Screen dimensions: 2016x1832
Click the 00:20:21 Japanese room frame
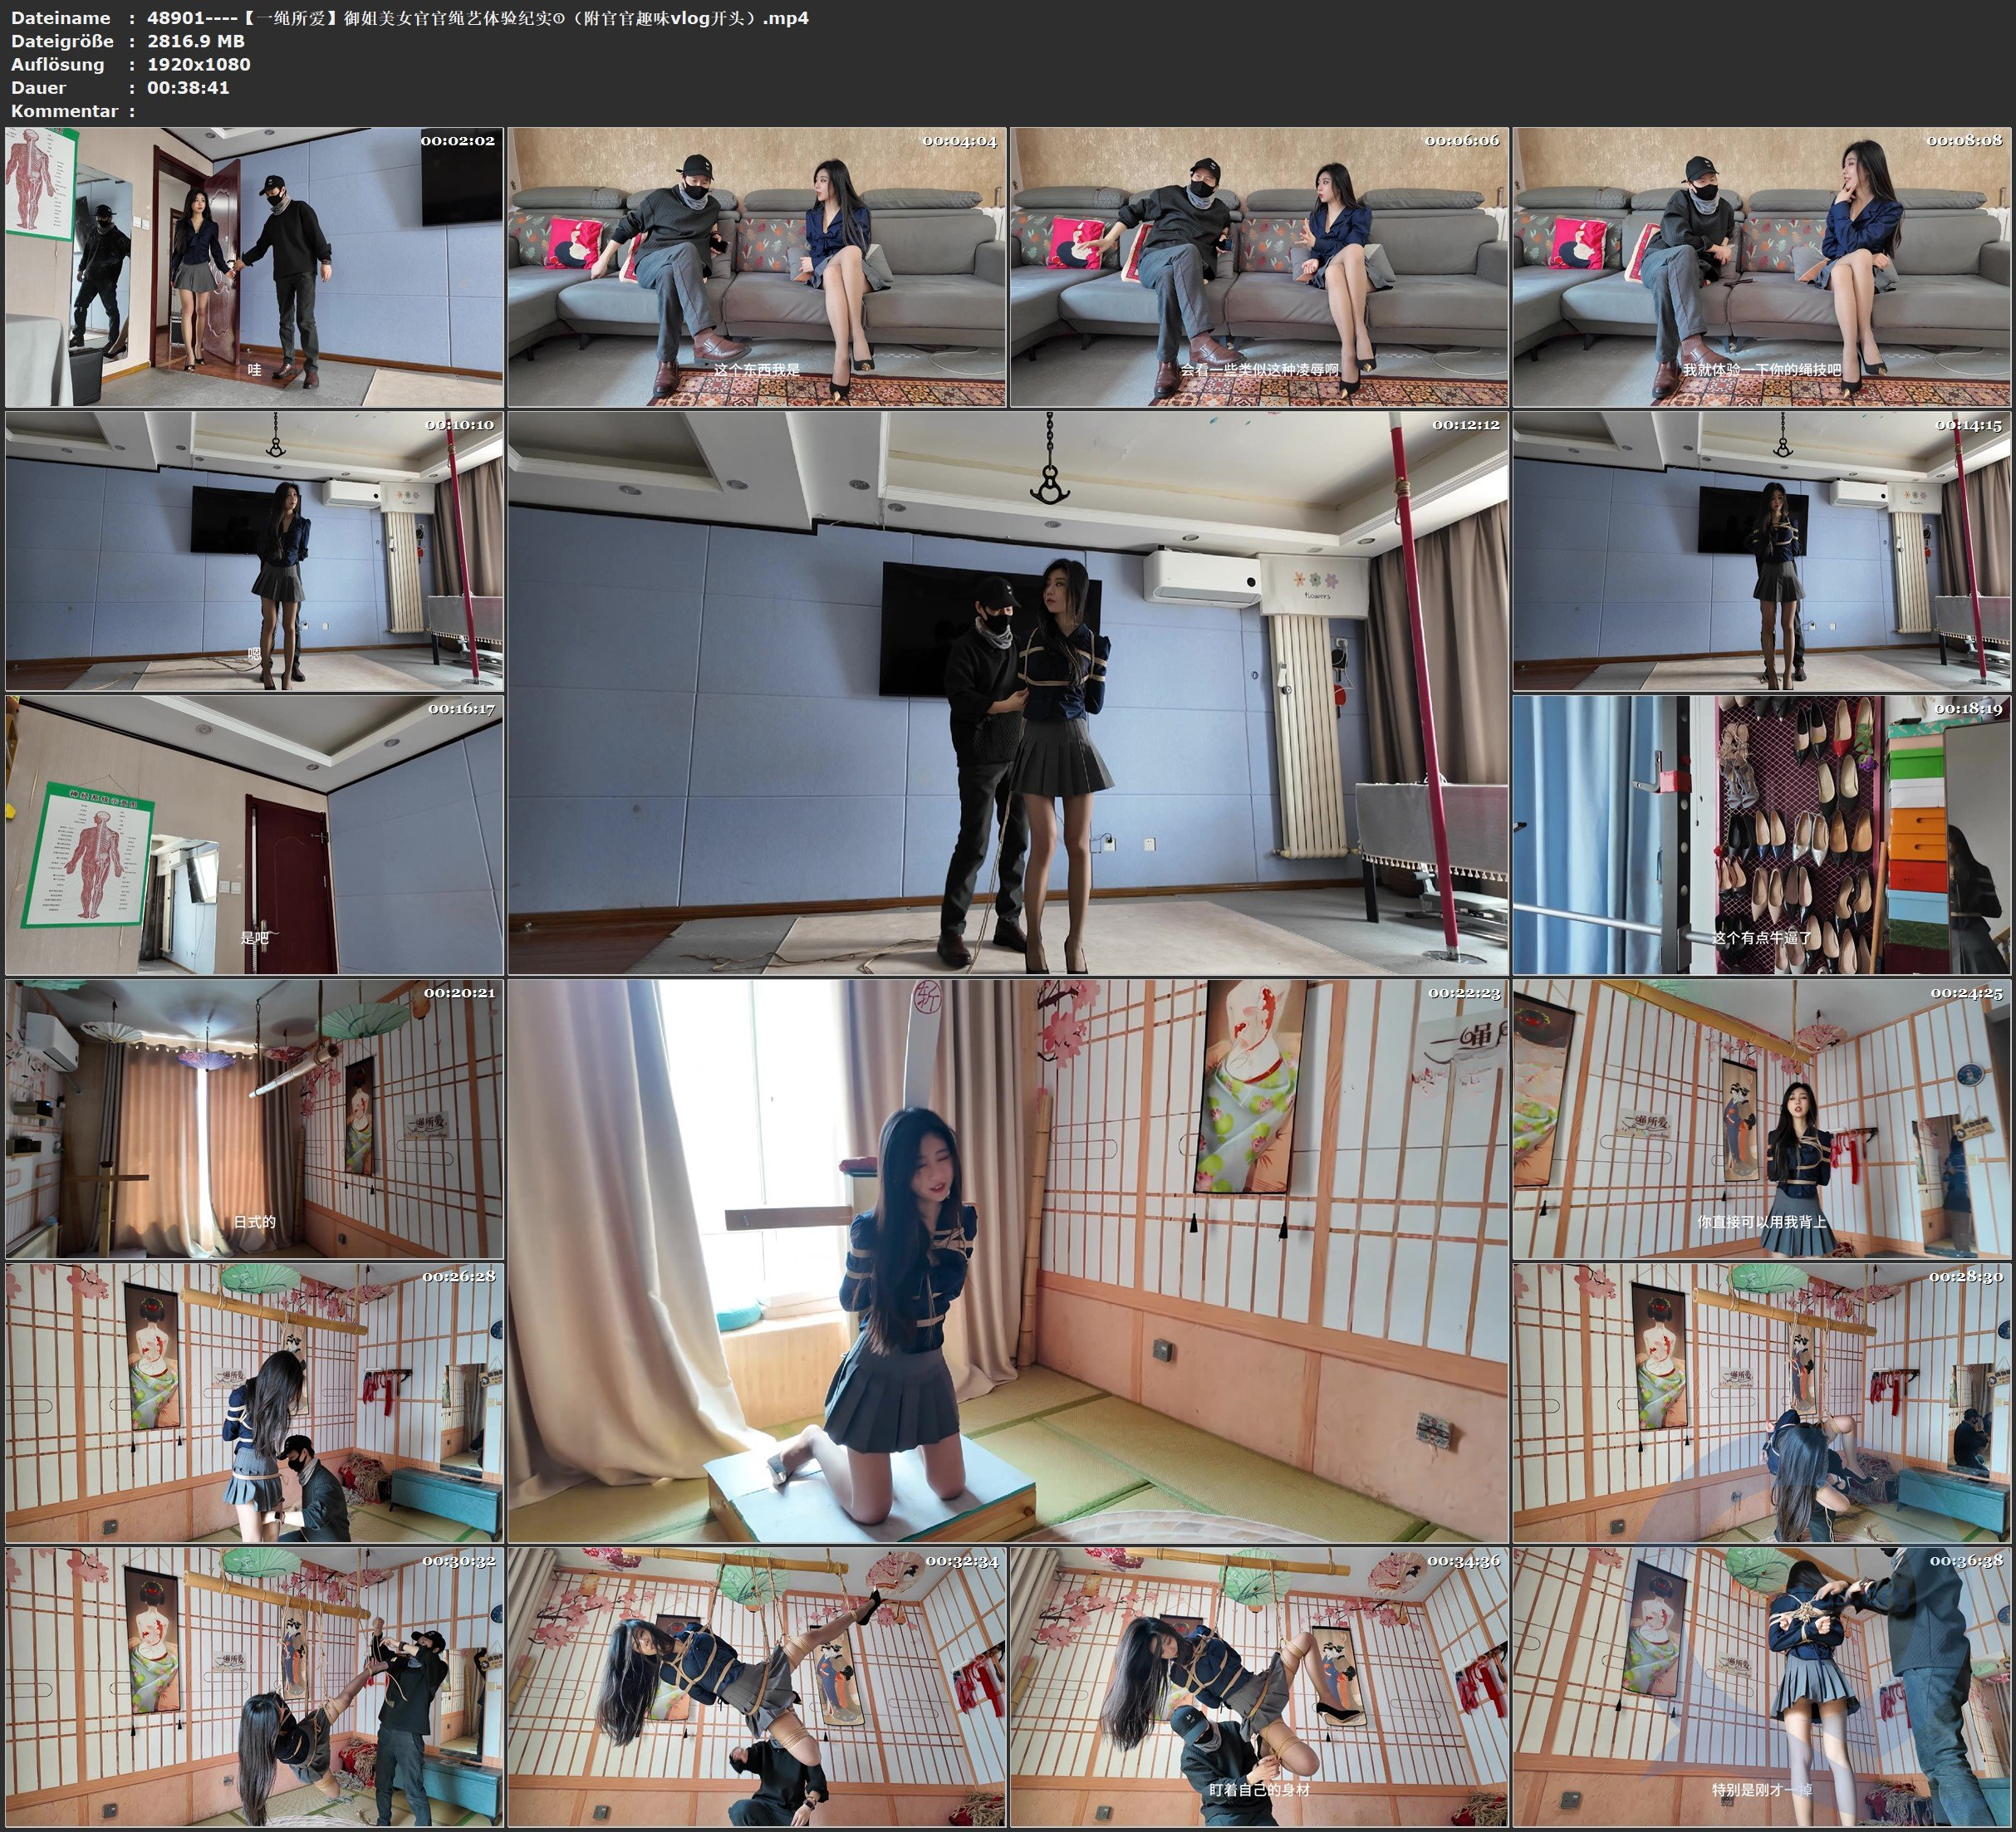tap(254, 1119)
